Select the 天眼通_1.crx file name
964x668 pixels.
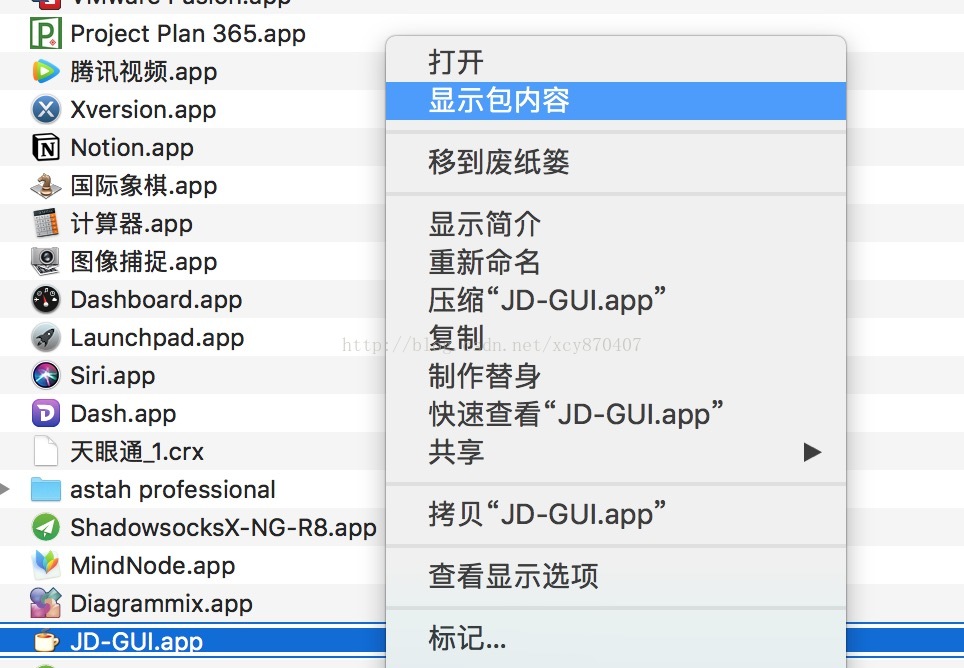(136, 452)
